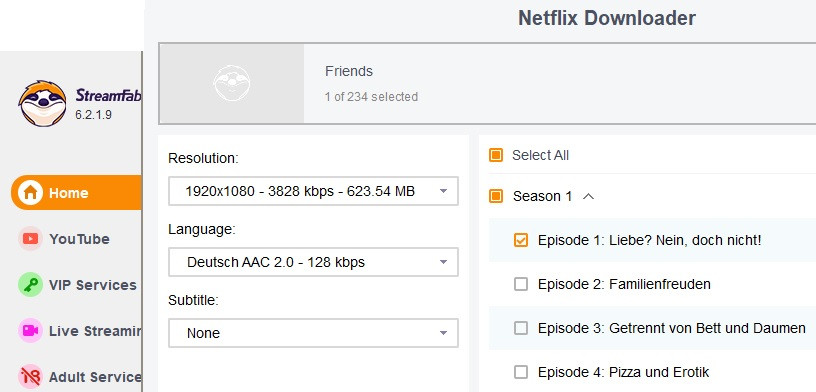Check Episode 4: Pizza und Erotik

tap(520, 372)
